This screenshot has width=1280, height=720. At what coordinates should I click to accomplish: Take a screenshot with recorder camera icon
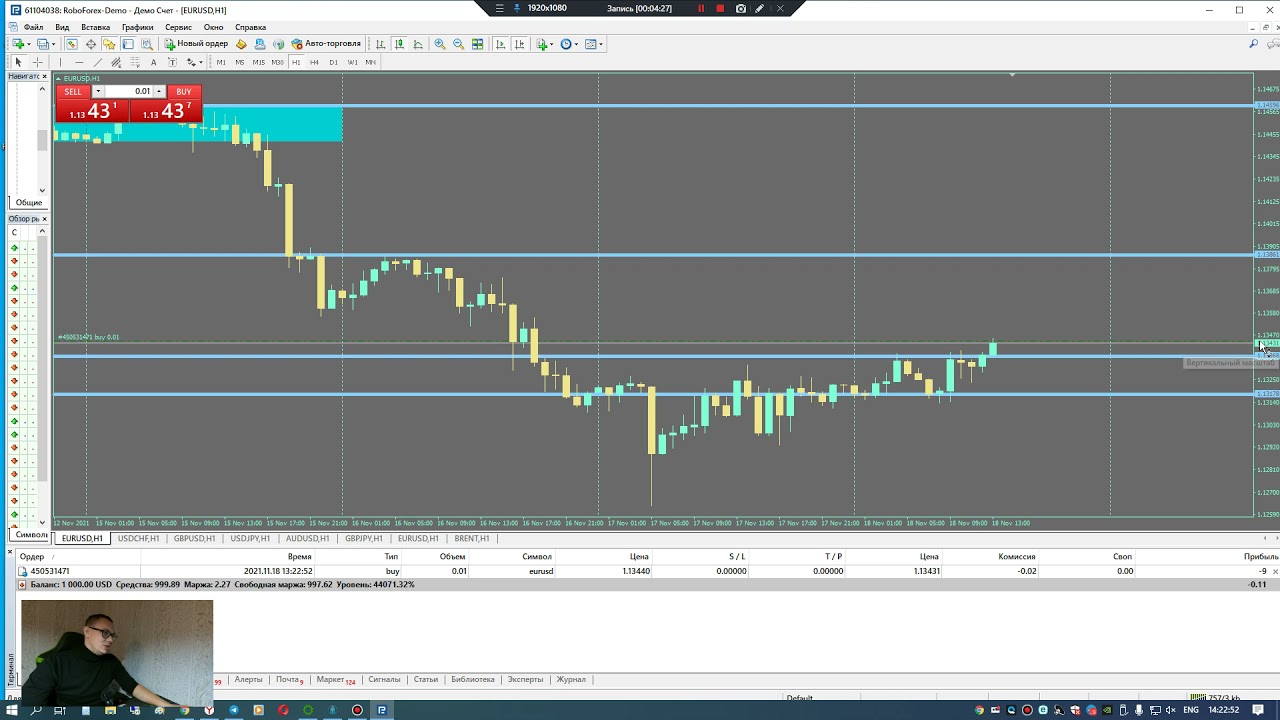click(740, 9)
